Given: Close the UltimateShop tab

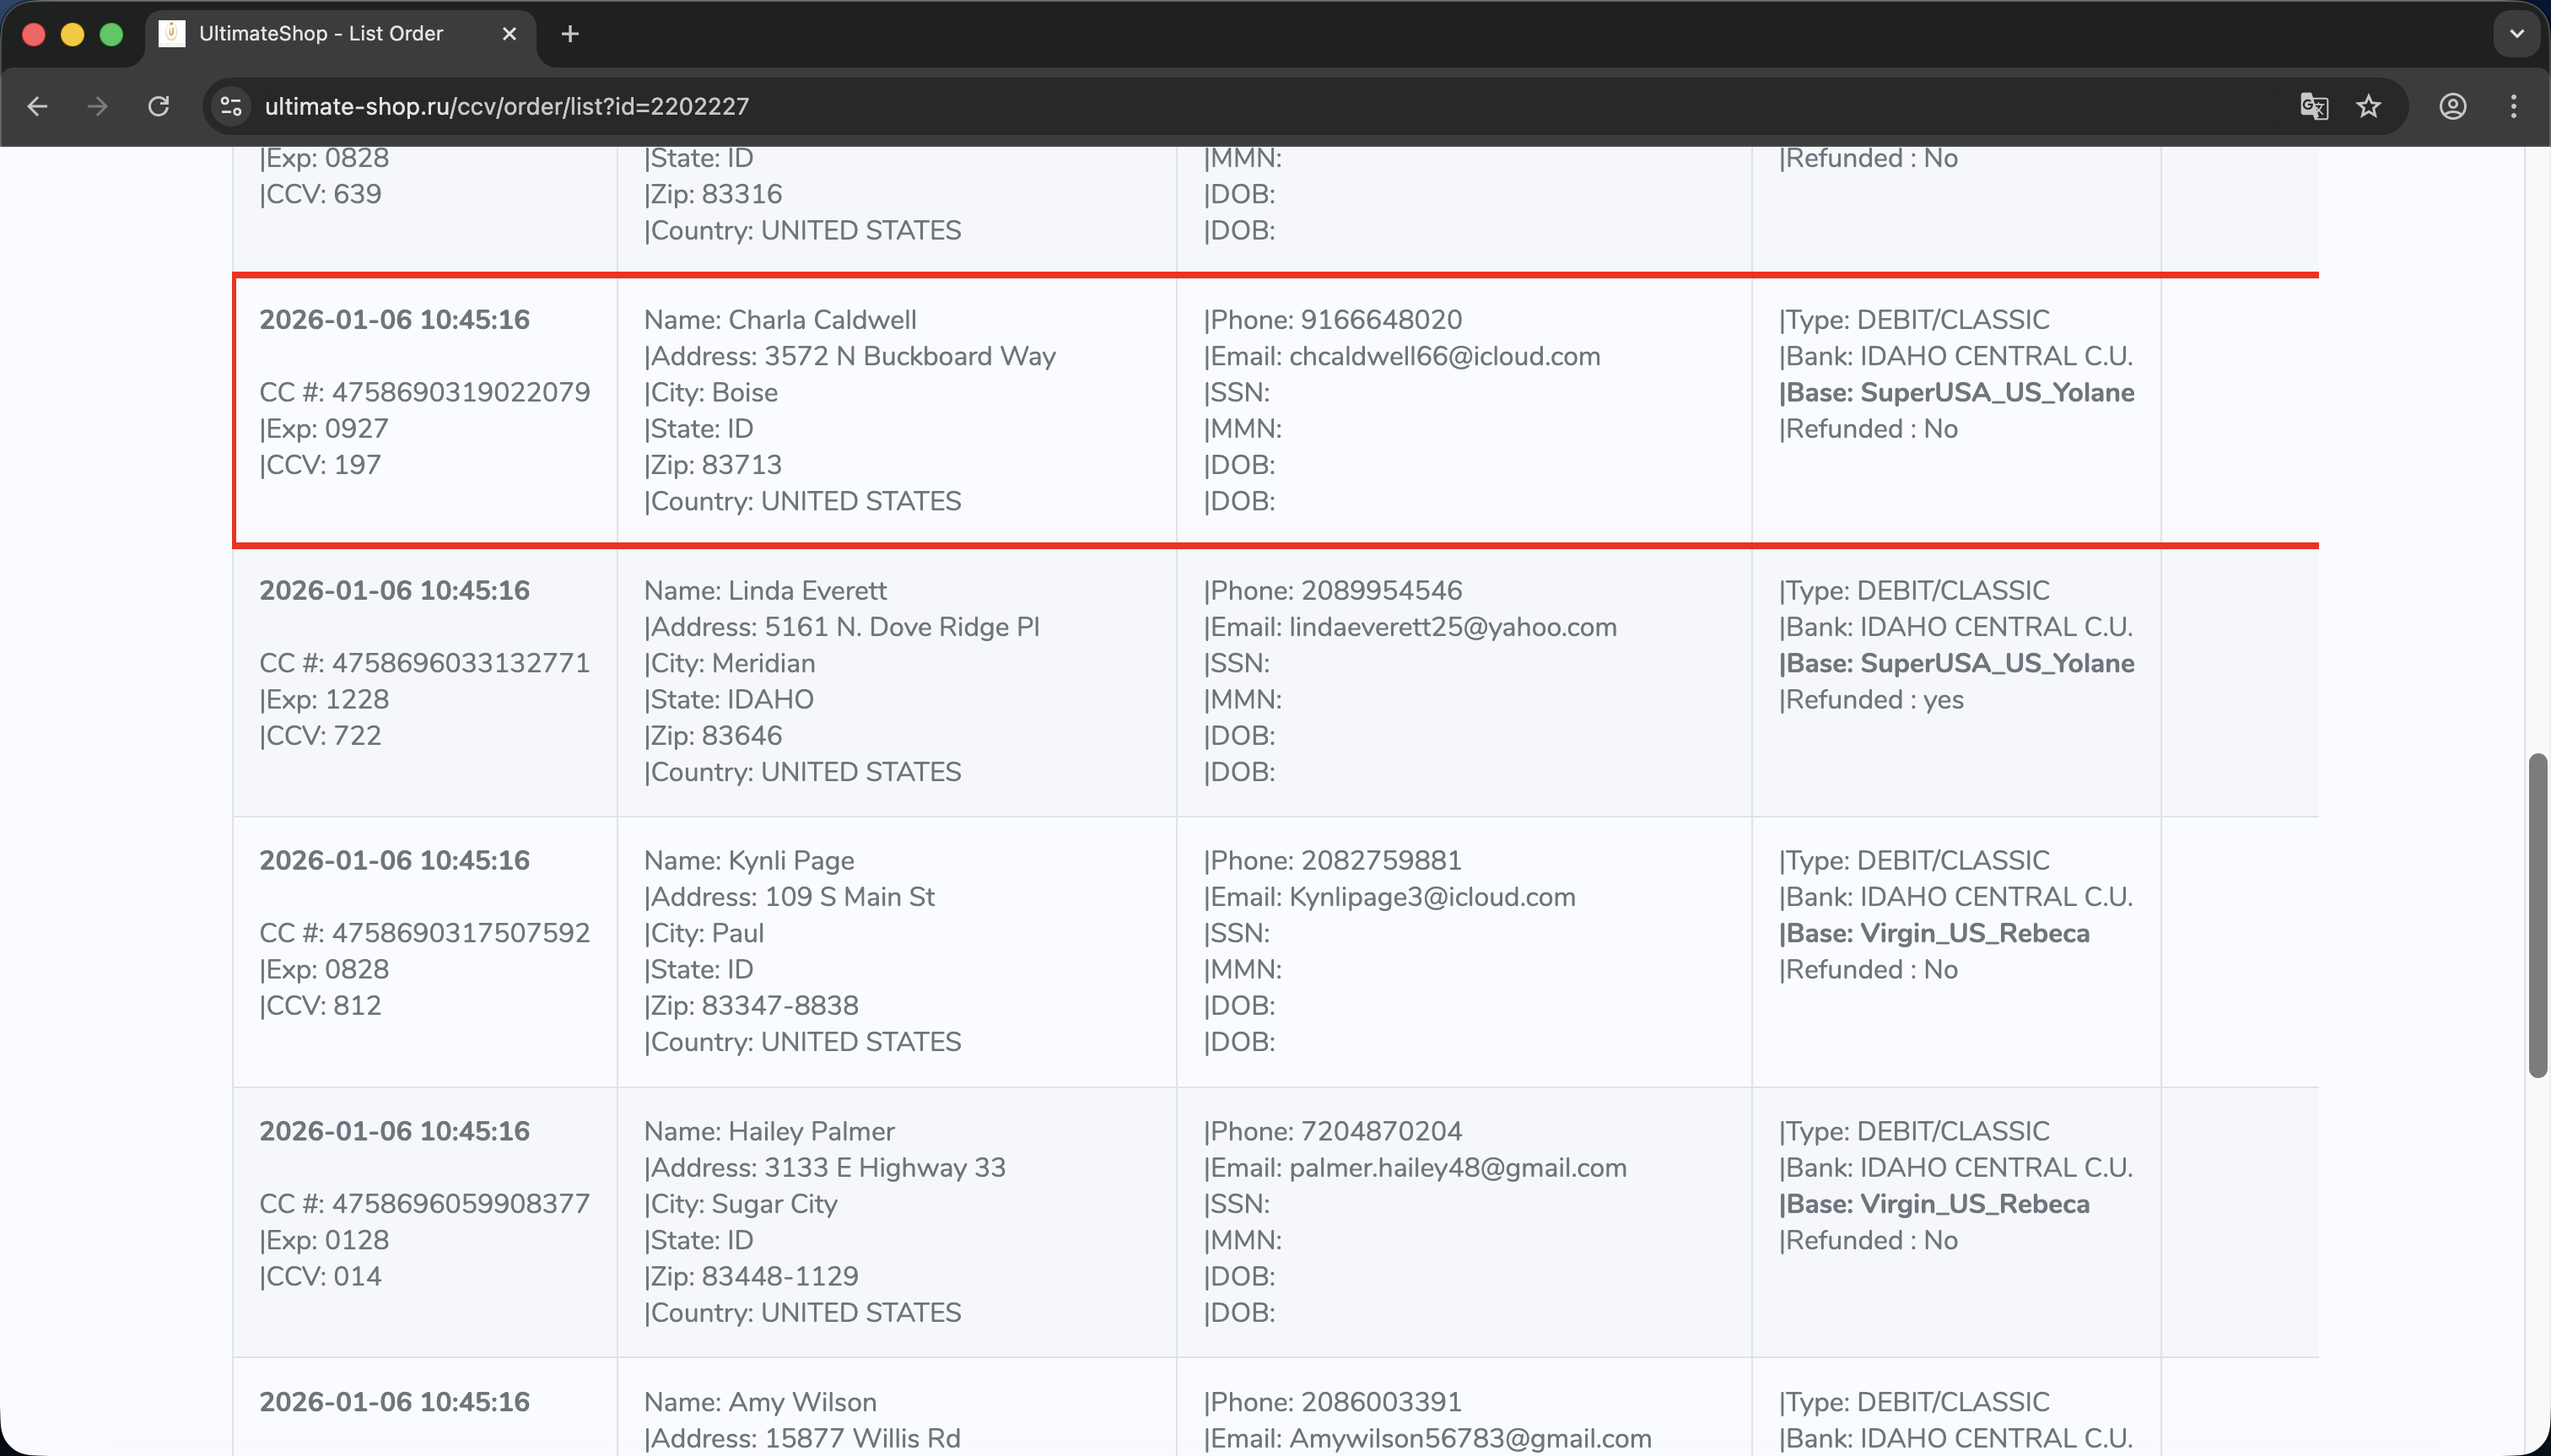Looking at the screenshot, I should [x=509, y=34].
